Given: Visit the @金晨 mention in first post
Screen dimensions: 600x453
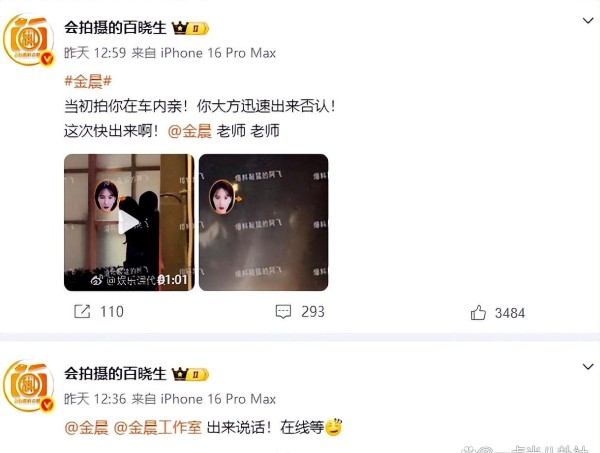Looking at the screenshot, I should coord(190,131).
